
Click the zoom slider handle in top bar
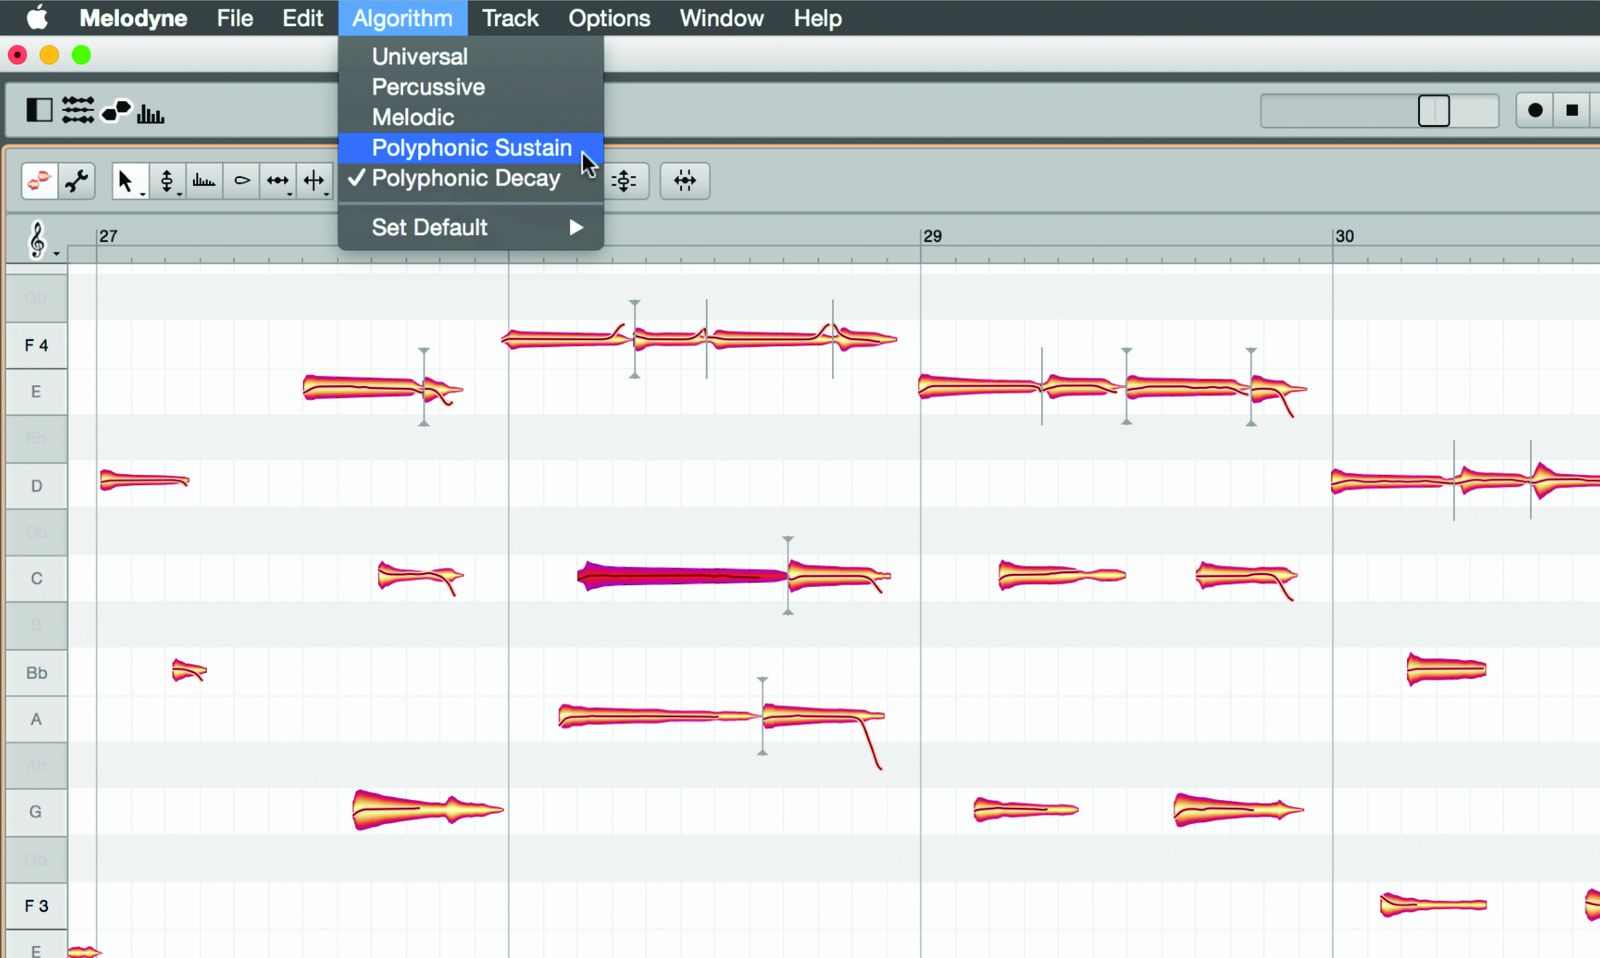click(1434, 110)
